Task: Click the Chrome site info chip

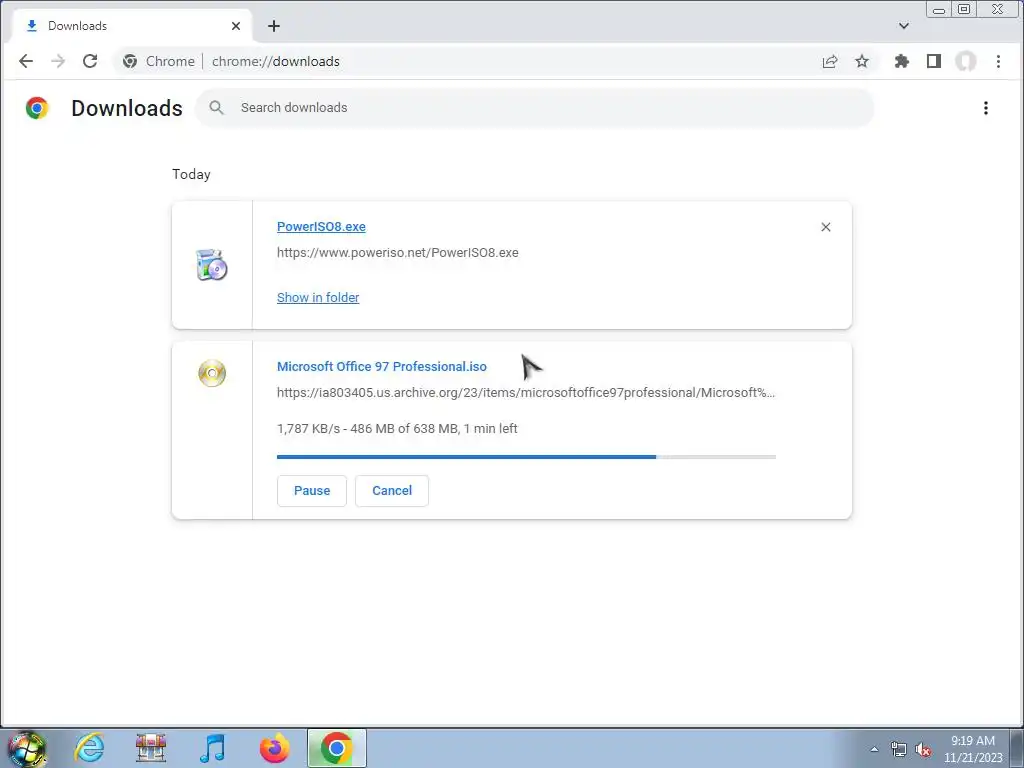Action: click(159, 61)
